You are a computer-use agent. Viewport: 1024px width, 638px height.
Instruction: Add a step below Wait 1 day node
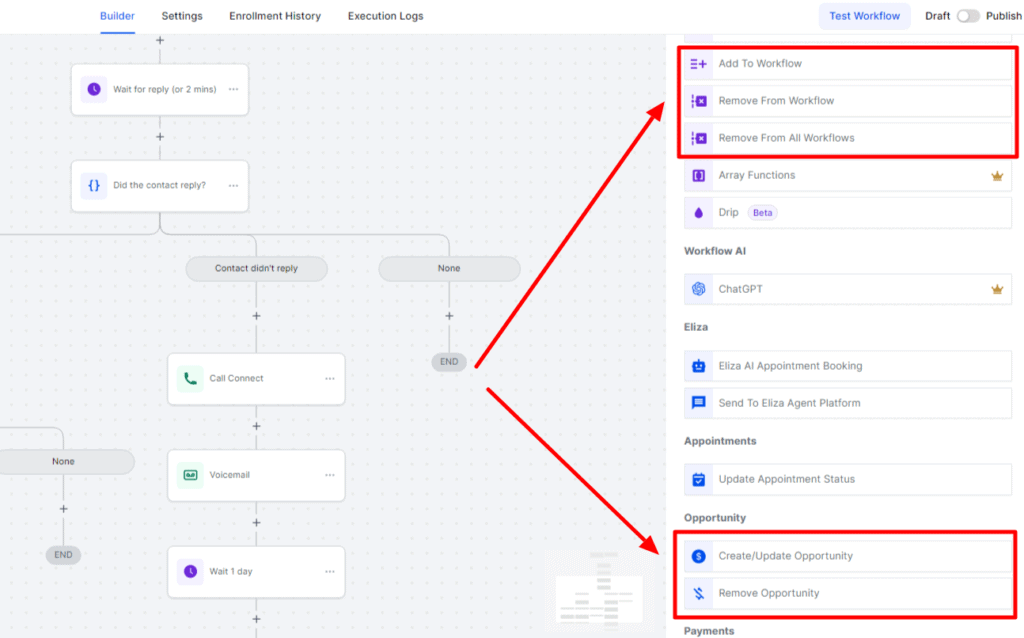pos(256,619)
